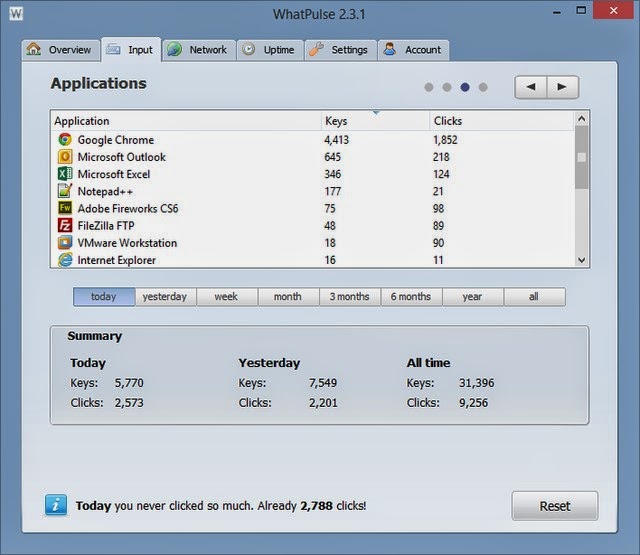Viewport: 640px width, 555px height.
Task: Click the wrench icon on Settings tab
Action: click(316, 49)
